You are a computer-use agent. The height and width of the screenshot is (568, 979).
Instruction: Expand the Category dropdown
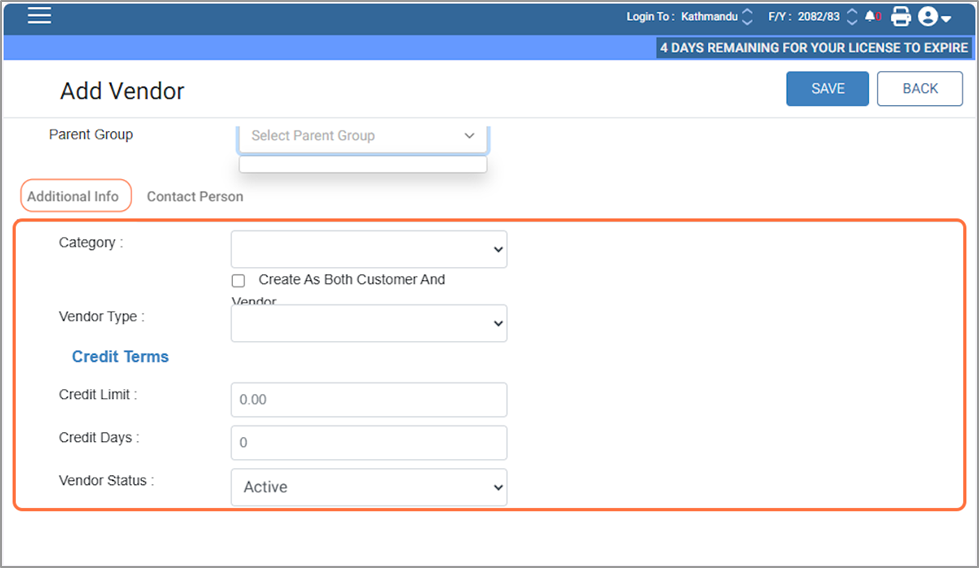(368, 249)
